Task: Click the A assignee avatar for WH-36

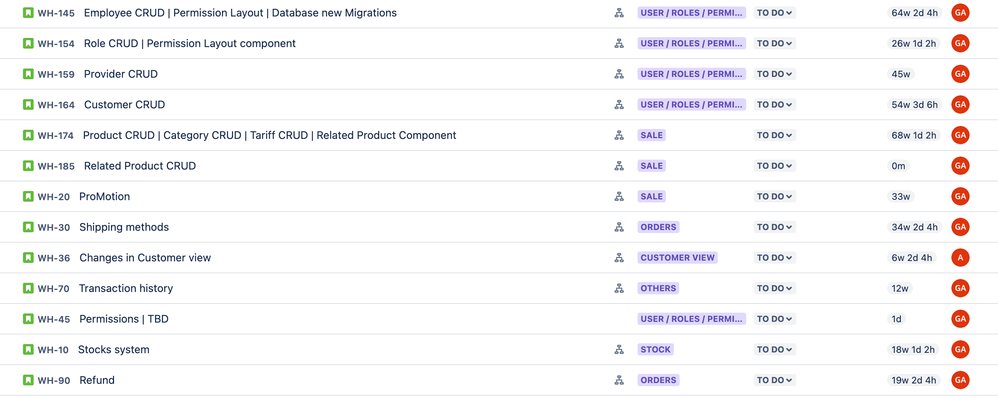Action: (x=960, y=257)
